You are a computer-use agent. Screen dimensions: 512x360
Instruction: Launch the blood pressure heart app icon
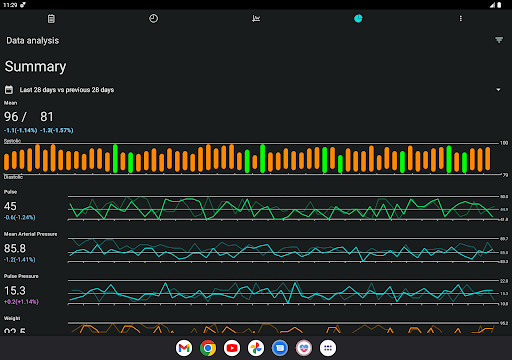[304, 348]
